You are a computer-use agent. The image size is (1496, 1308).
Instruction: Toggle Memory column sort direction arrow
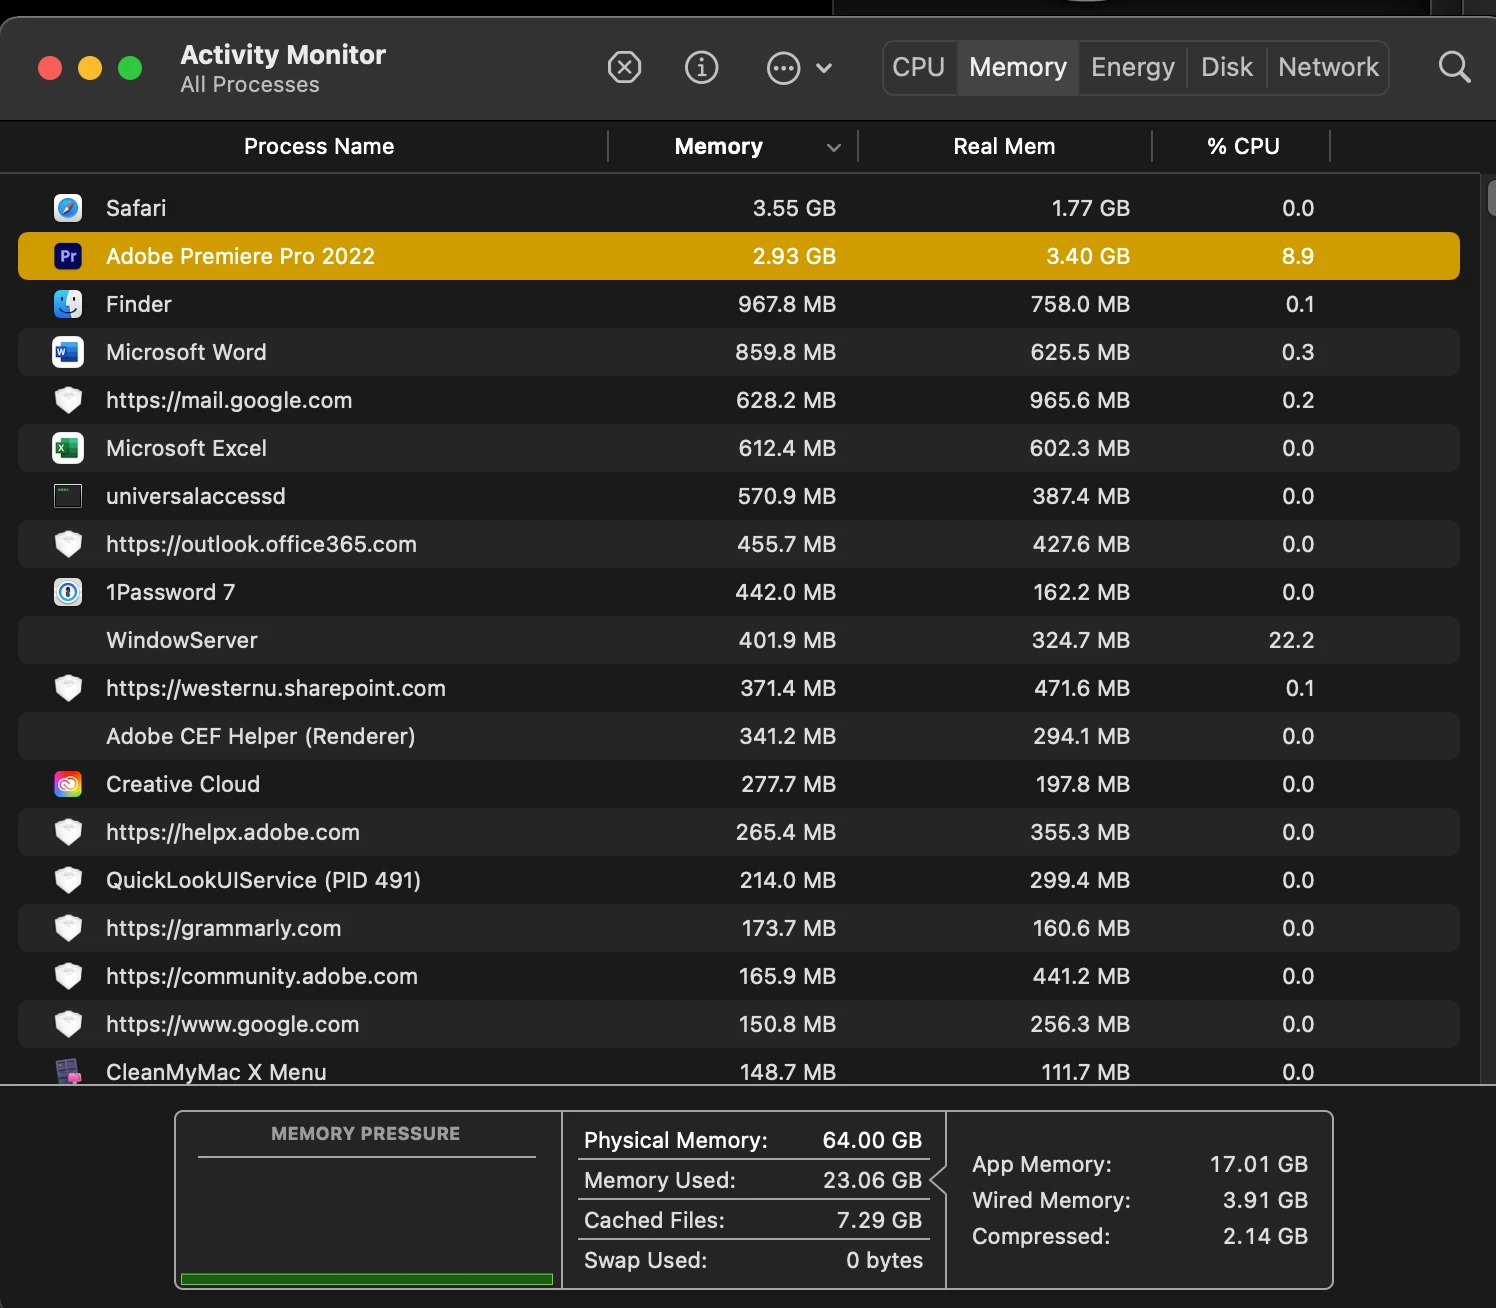(833, 147)
